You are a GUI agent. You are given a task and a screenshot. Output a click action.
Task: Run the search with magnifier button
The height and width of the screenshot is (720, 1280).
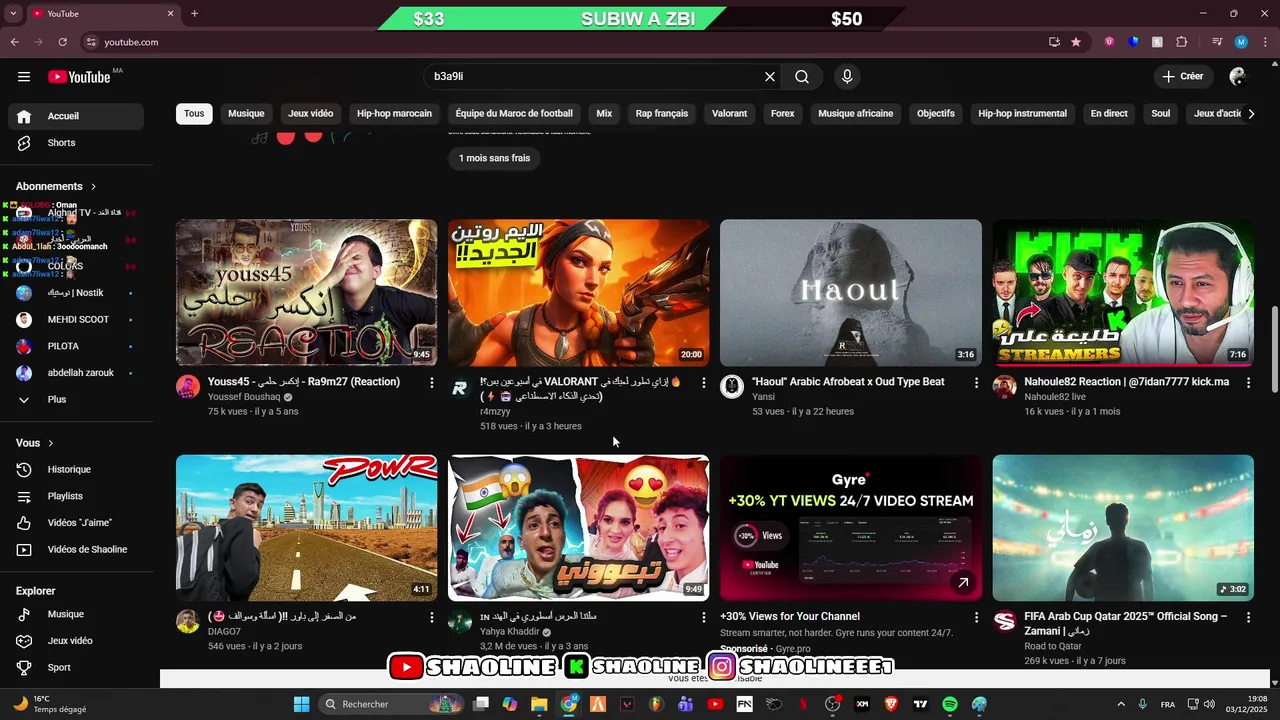(802, 77)
